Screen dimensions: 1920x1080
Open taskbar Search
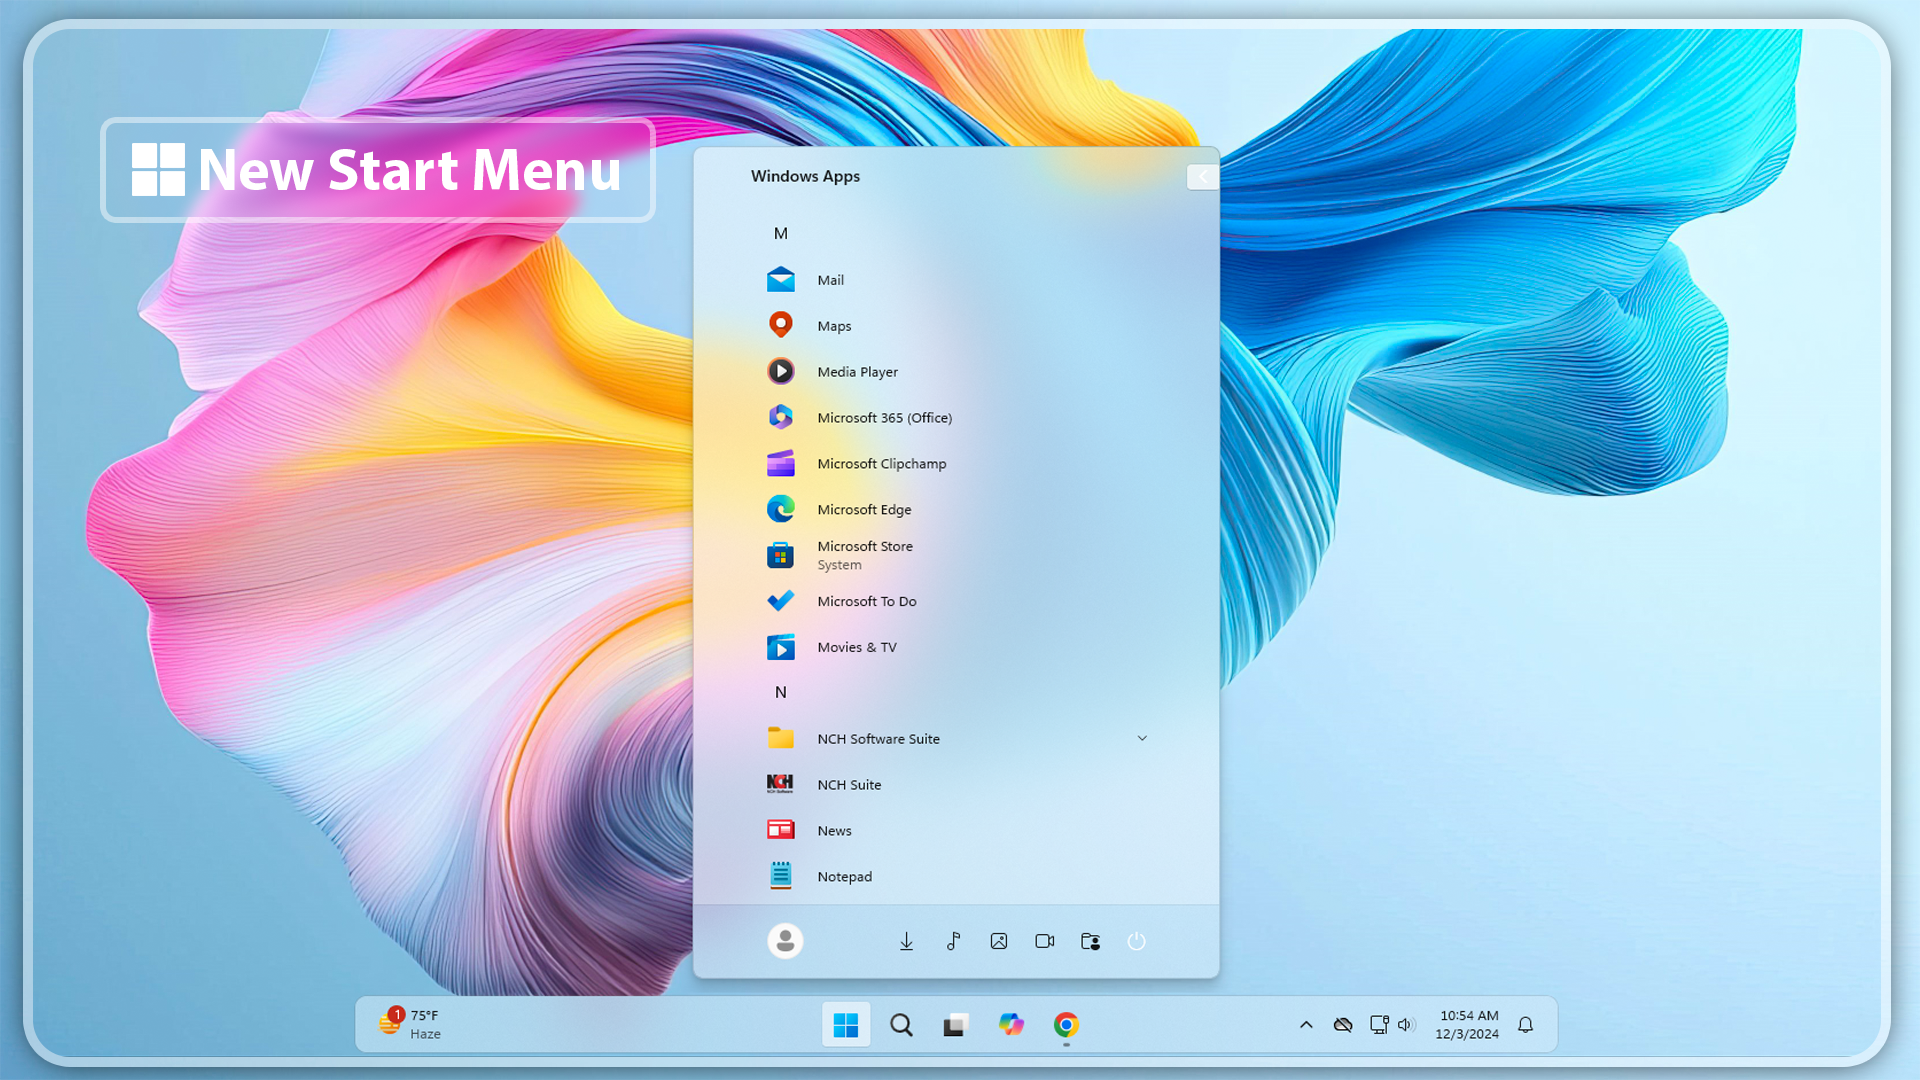(x=901, y=1025)
